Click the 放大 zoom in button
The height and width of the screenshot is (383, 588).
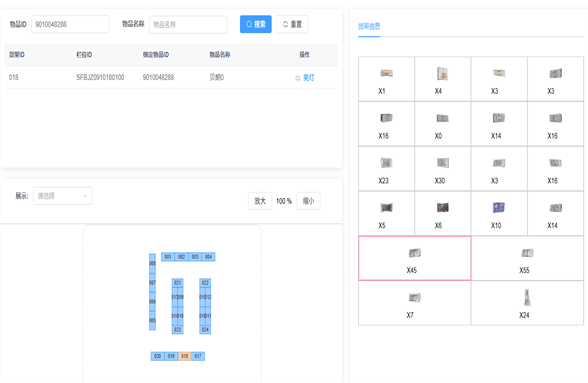(x=260, y=201)
